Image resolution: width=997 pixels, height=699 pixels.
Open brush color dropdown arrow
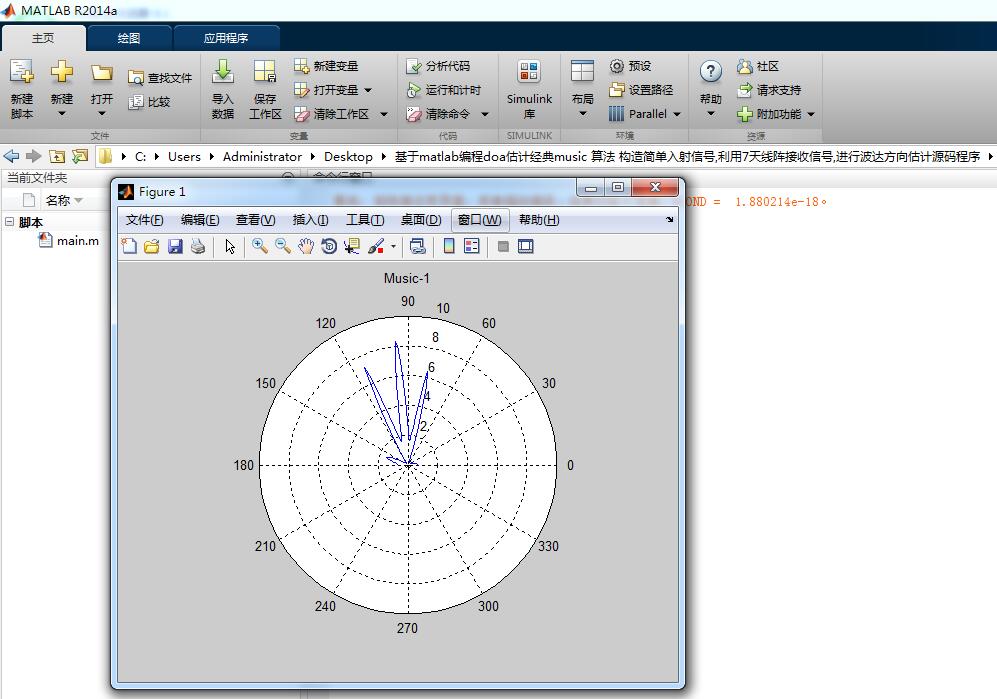coord(393,247)
